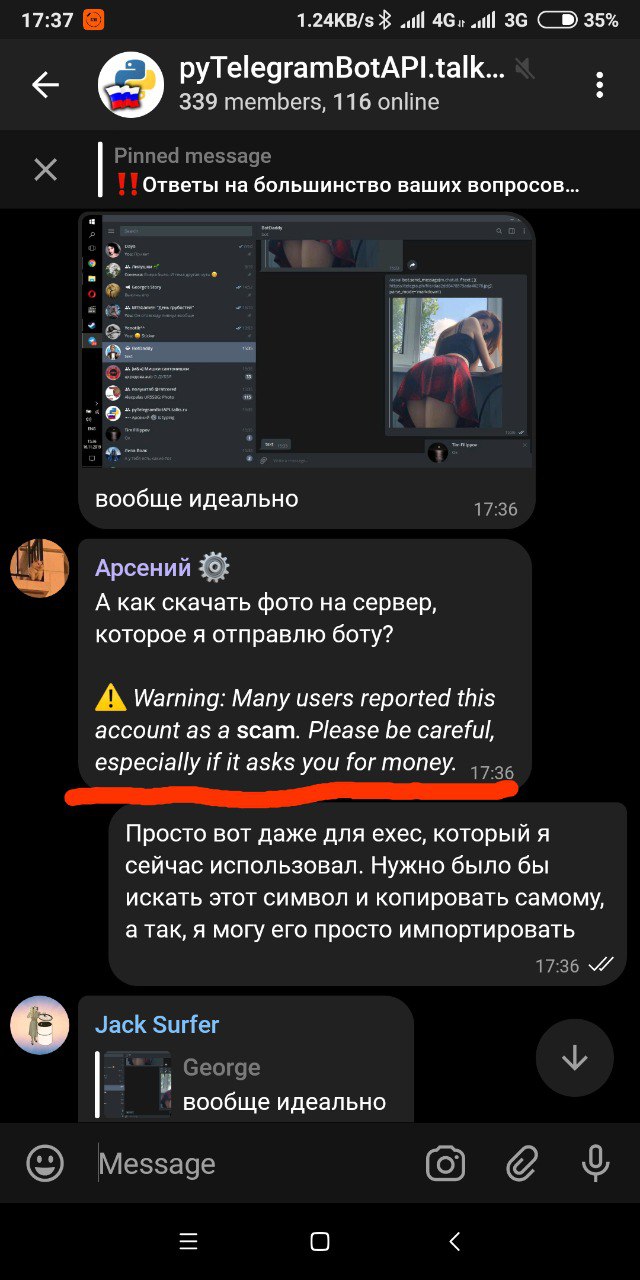Start voice recording with microphone icon
The height and width of the screenshot is (1280, 640).
point(595,1163)
